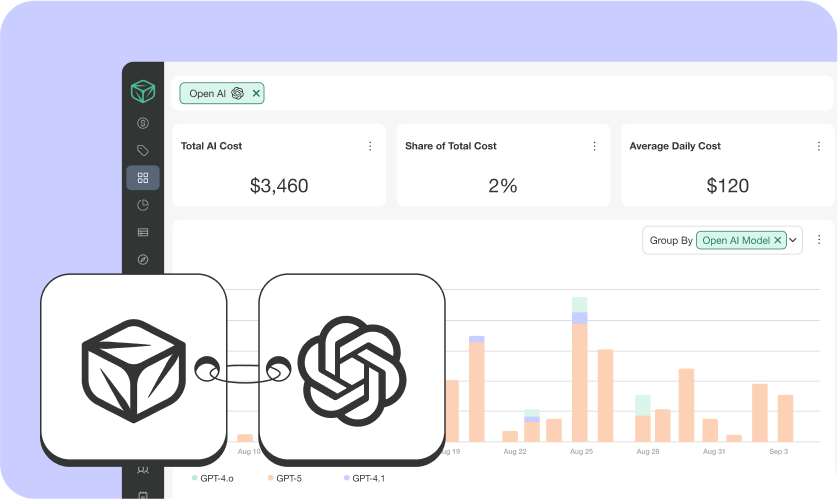Image resolution: width=838 pixels, height=499 pixels.
Task: Click the large OpenAI logo tile
Action: (x=351, y=367)
